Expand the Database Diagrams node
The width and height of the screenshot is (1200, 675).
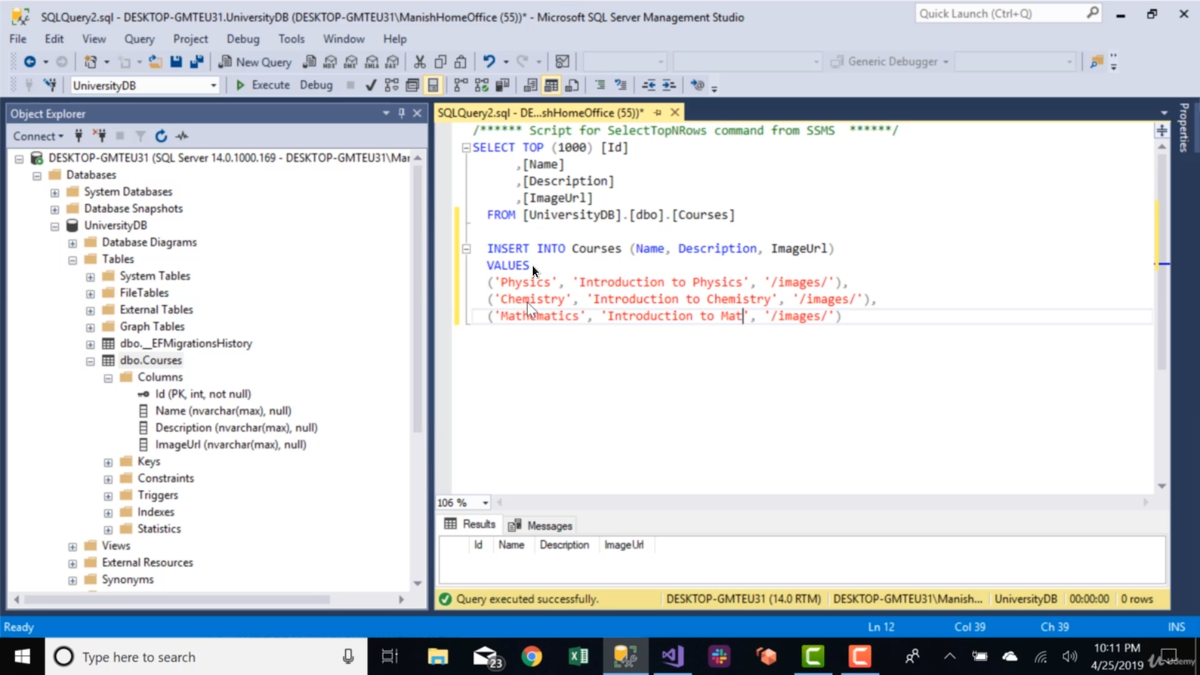pyautogui.click(x=72, y=243)
